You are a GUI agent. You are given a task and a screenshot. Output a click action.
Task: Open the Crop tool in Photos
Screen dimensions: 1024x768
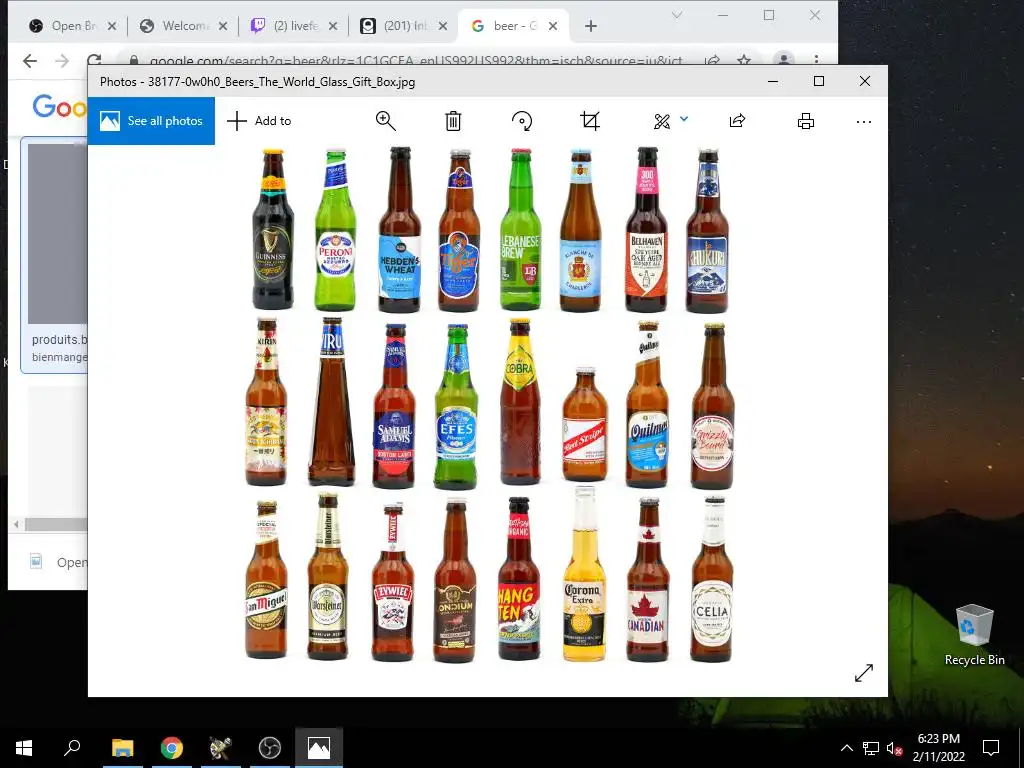coord(590,121)
